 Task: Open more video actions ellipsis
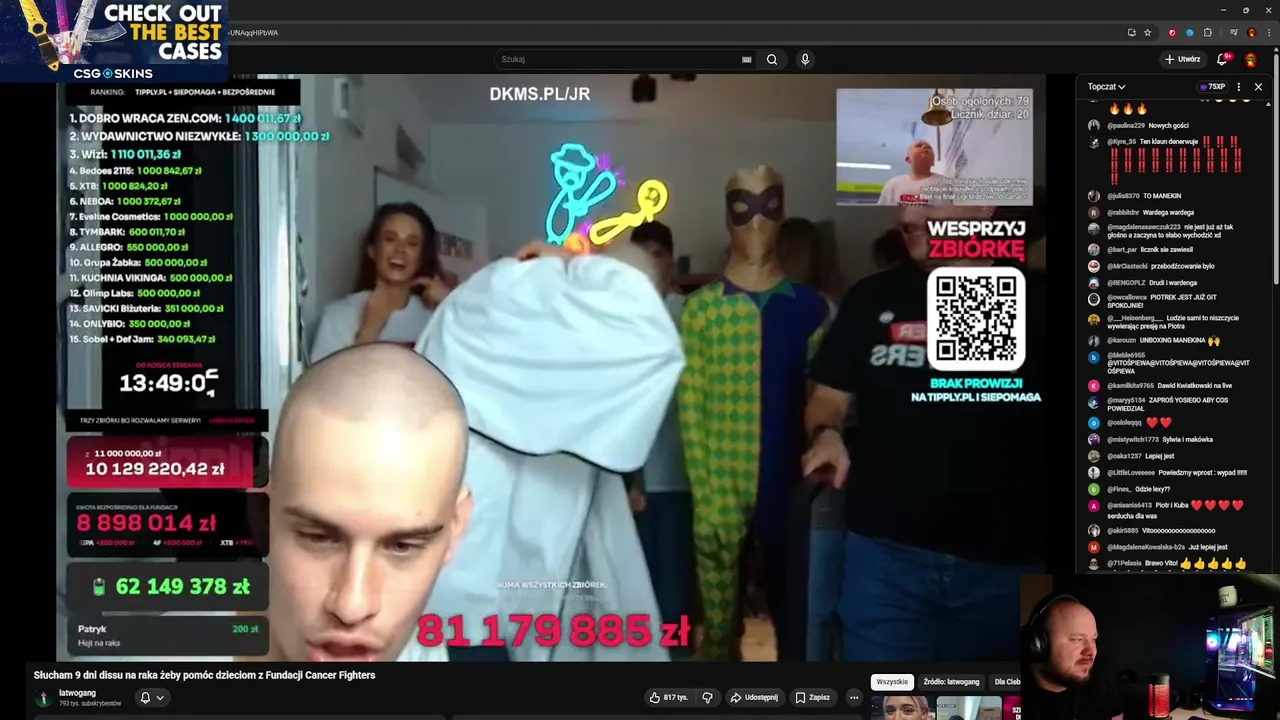click(854, 697)
